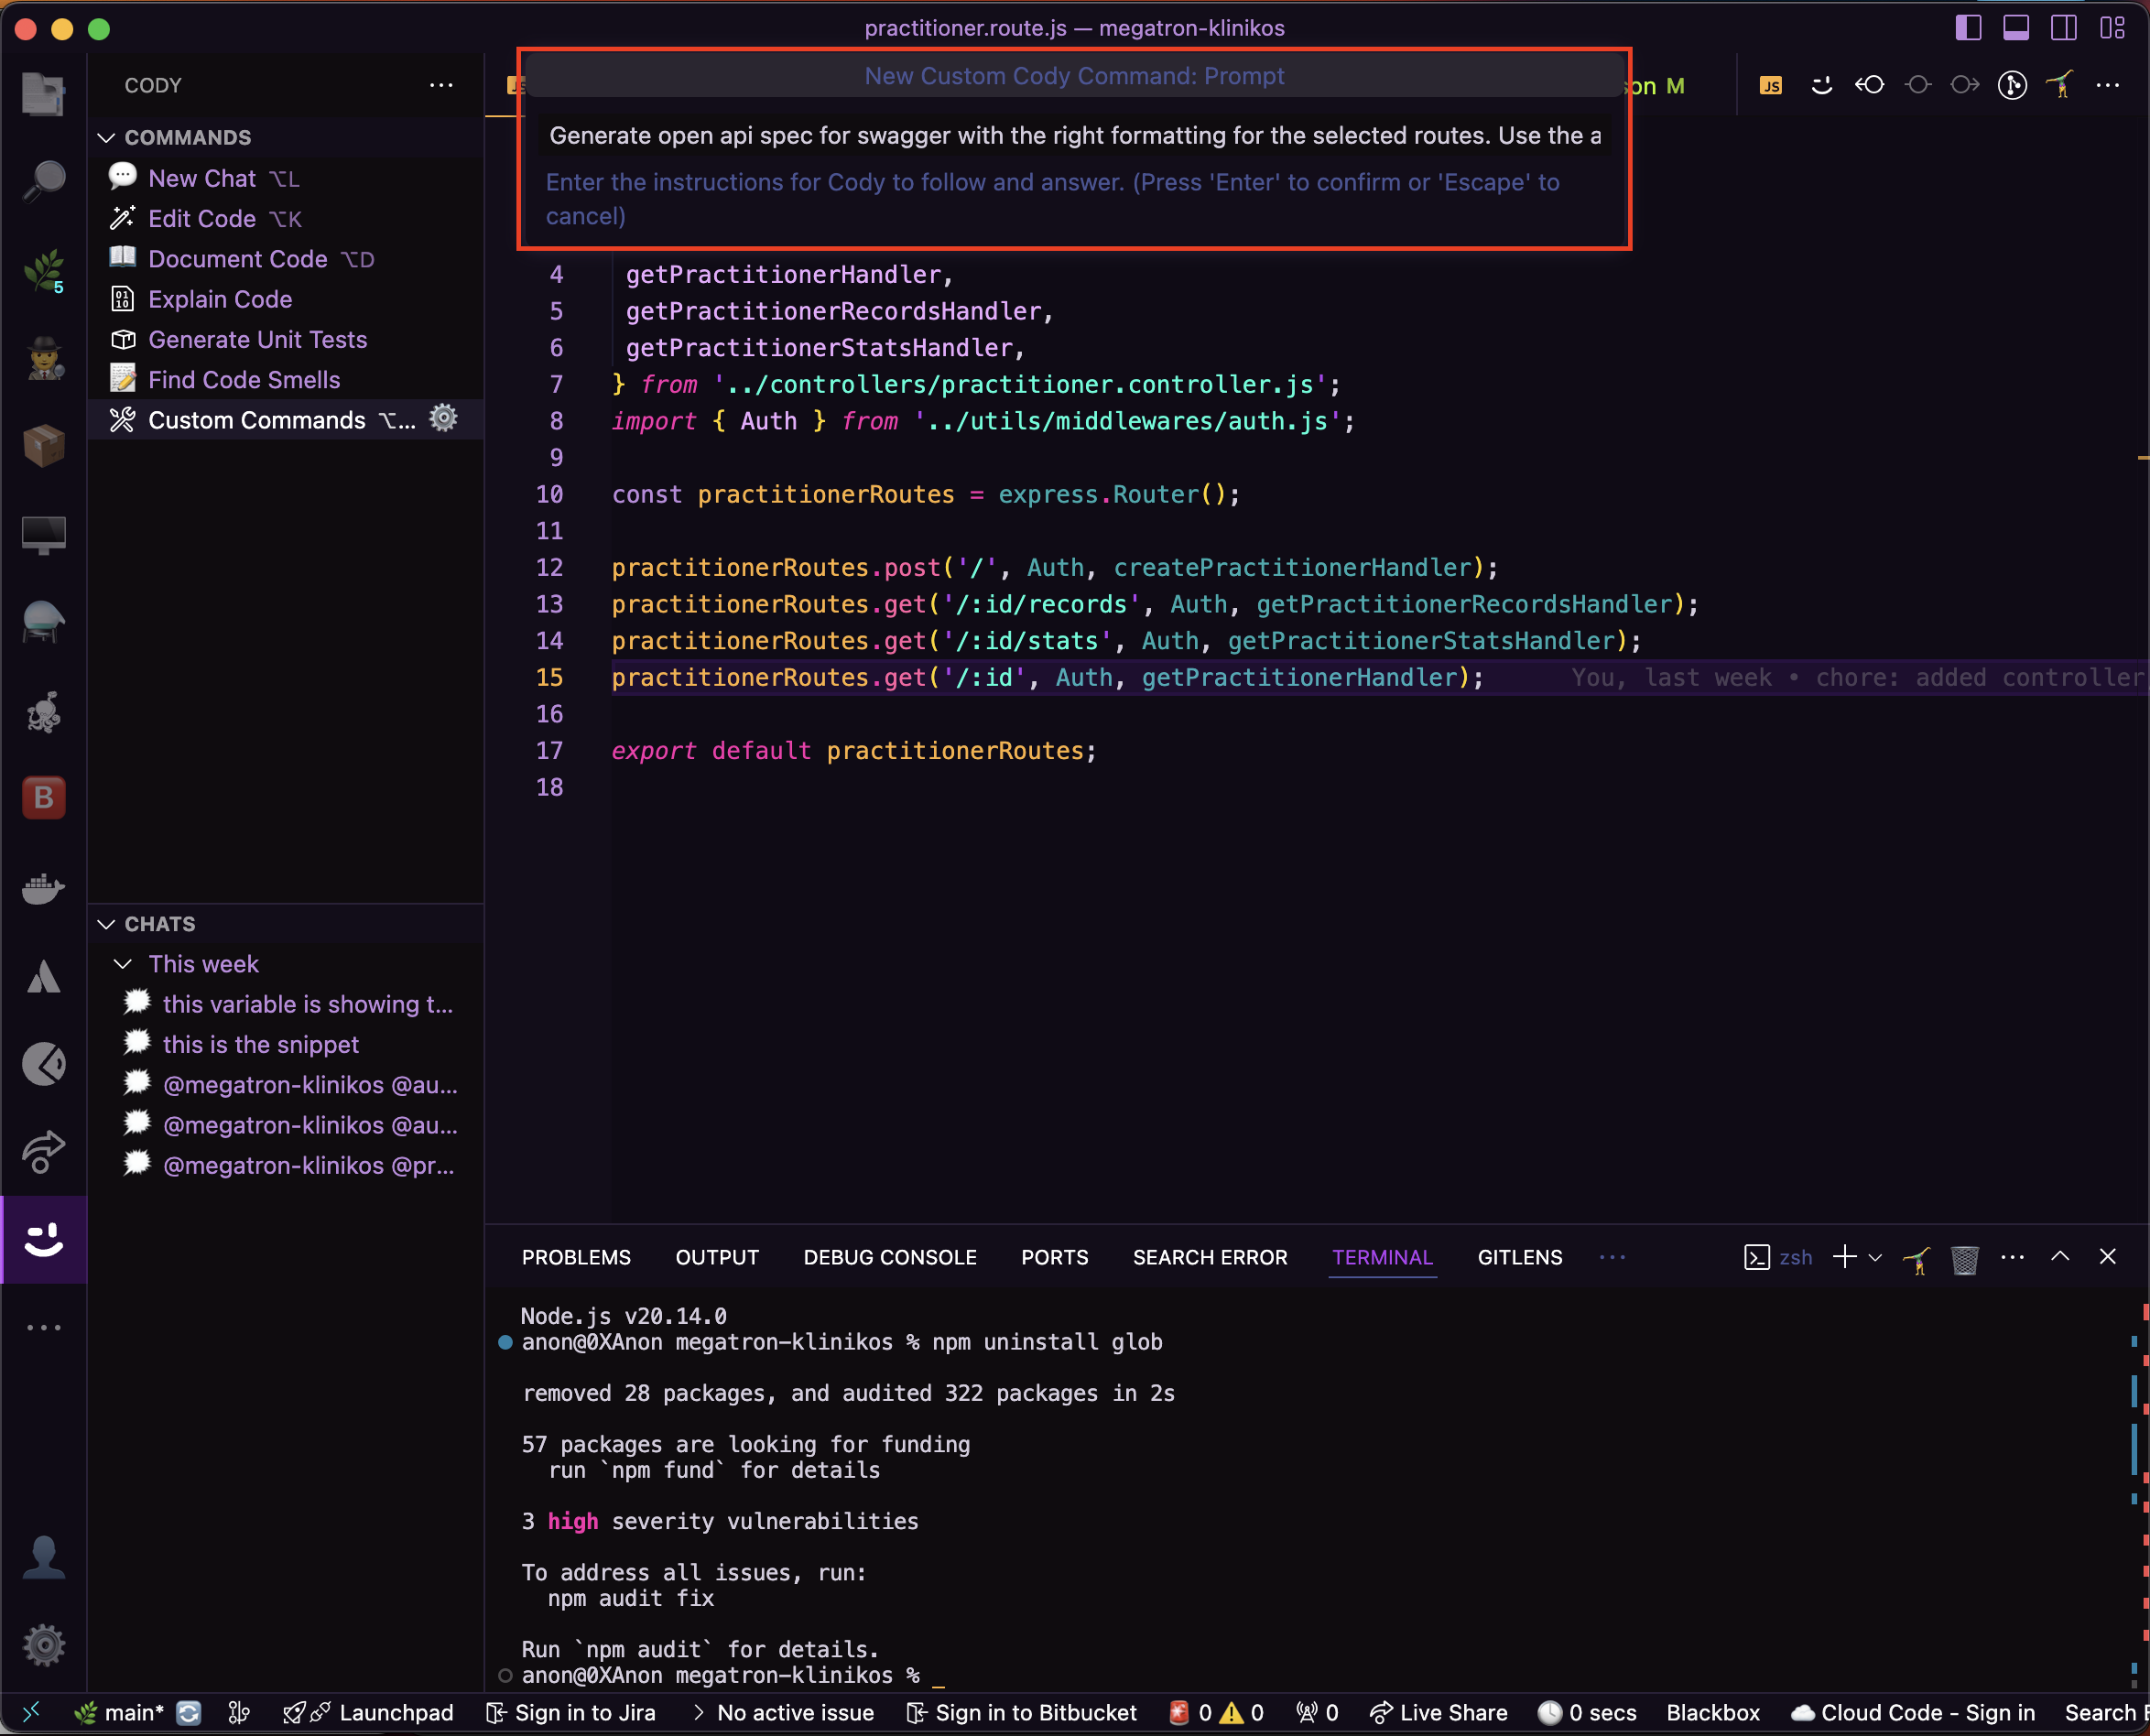Toggle the secondary side bar layout button
This screenshot has width=2150, height=1736.
[2064, 28]
